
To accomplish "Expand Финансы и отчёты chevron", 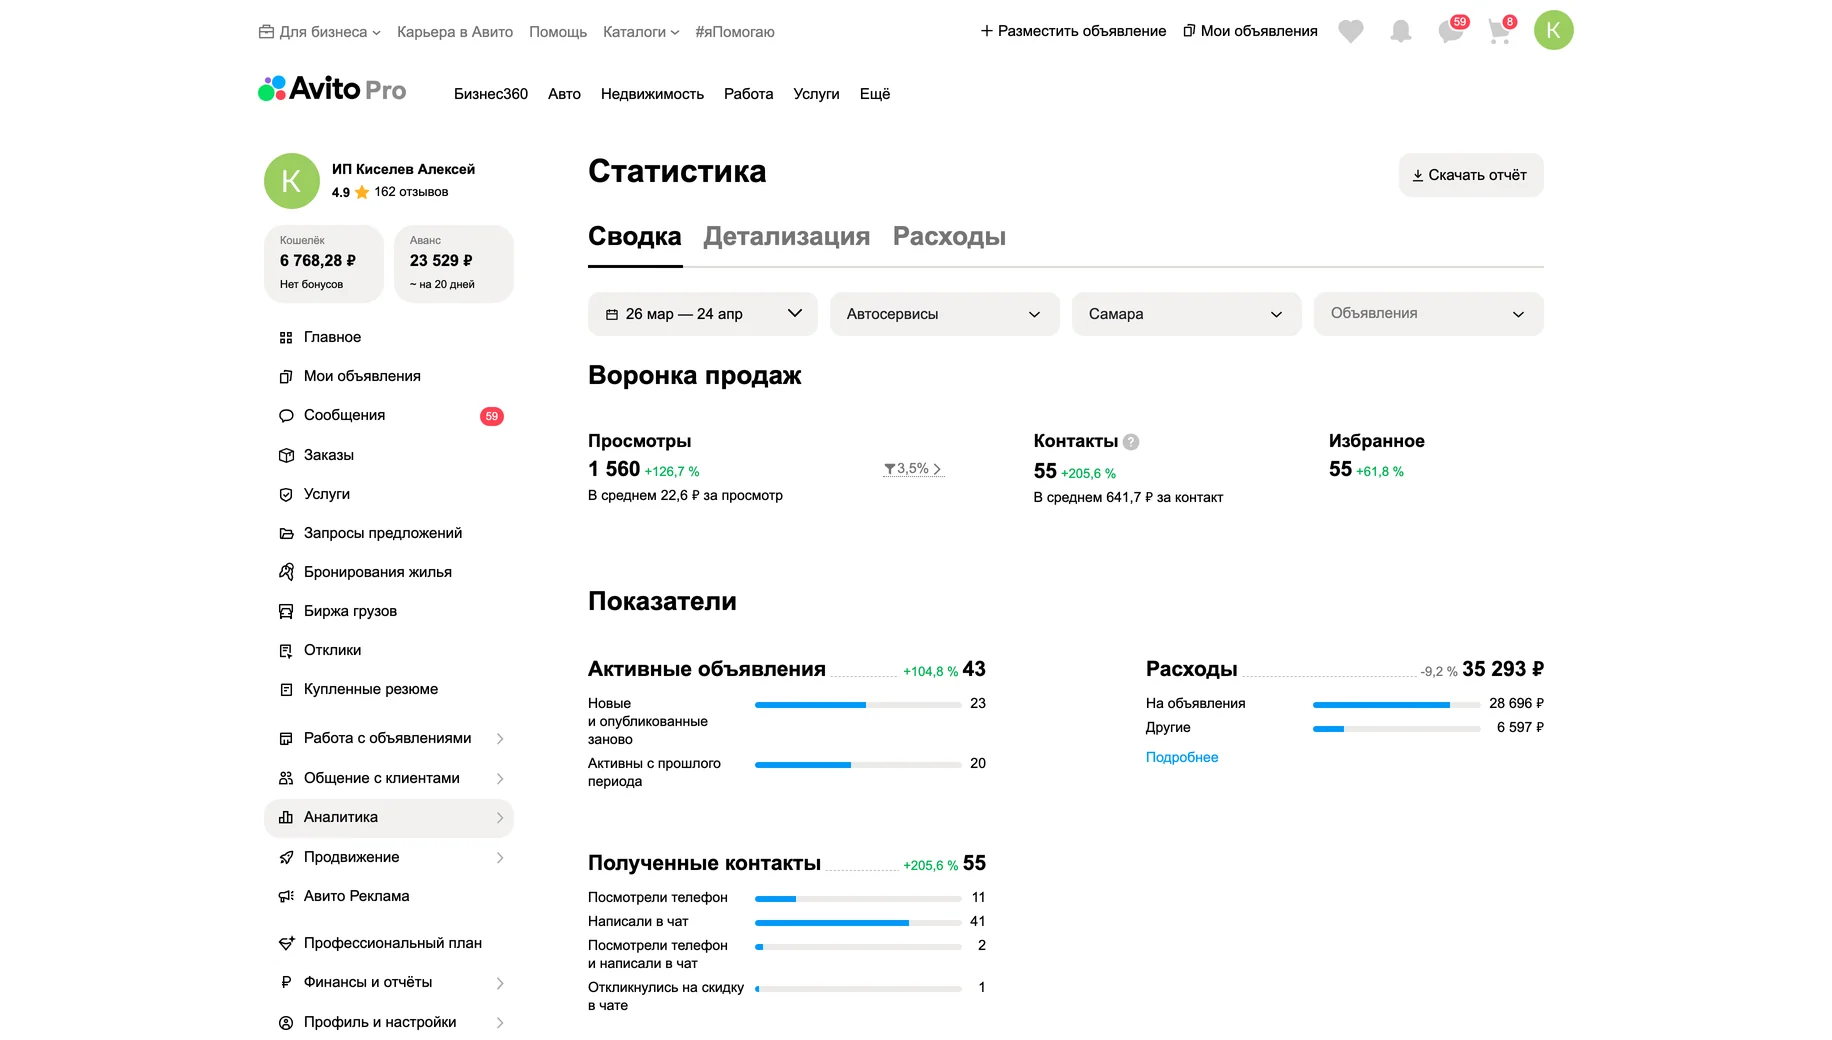I will click(x=500, y=983).
